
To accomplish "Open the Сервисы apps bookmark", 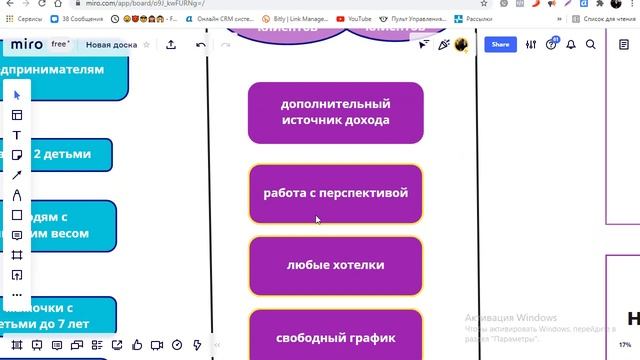I will [24, 19].
